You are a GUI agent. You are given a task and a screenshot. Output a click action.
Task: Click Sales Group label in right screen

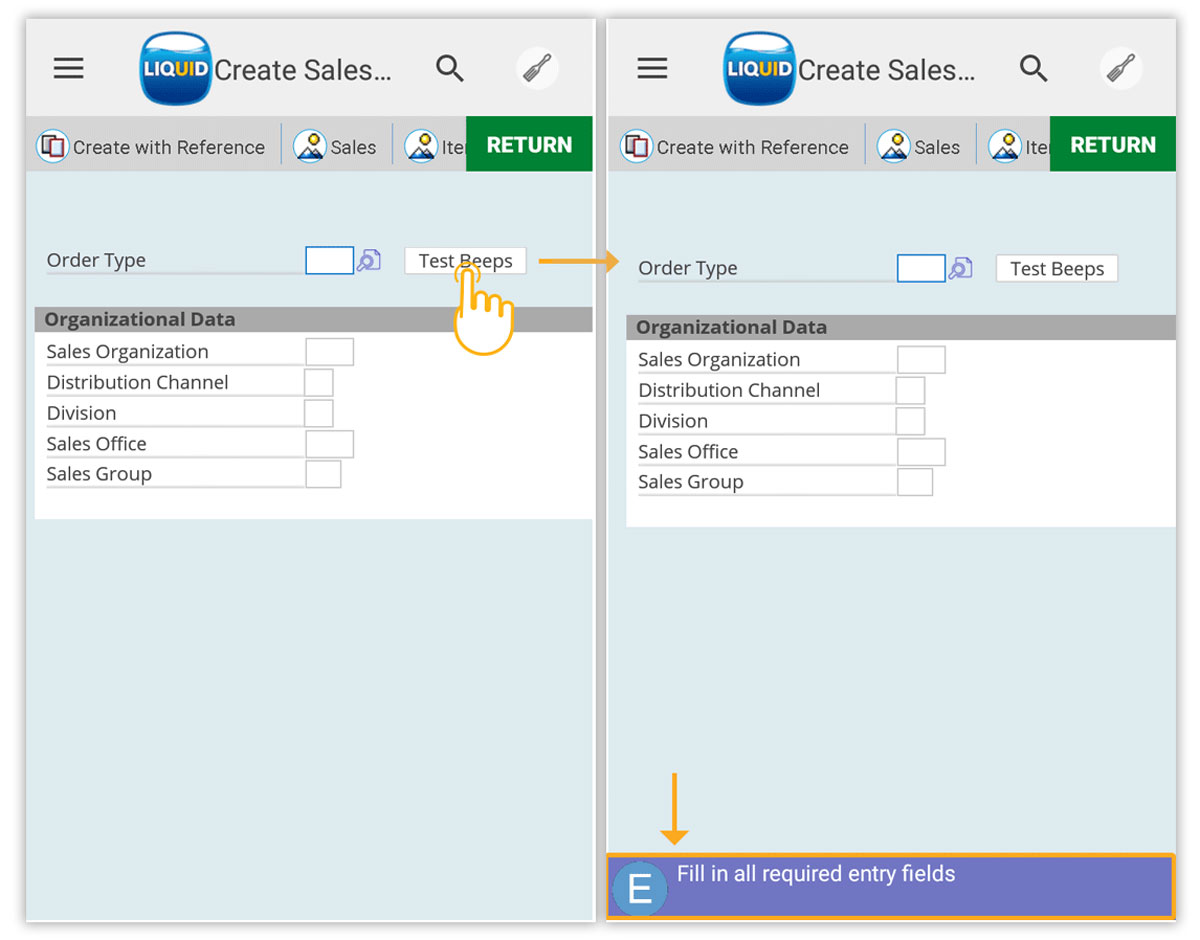tap(691, 482)
